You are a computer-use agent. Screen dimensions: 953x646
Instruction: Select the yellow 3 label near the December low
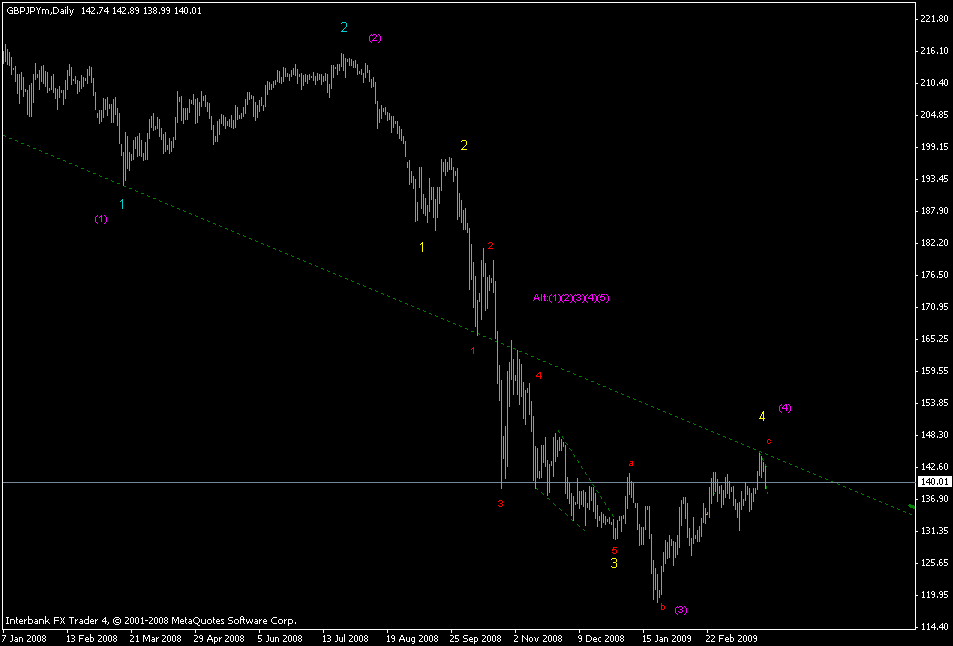pyautogui.click(x=613, y=564)
